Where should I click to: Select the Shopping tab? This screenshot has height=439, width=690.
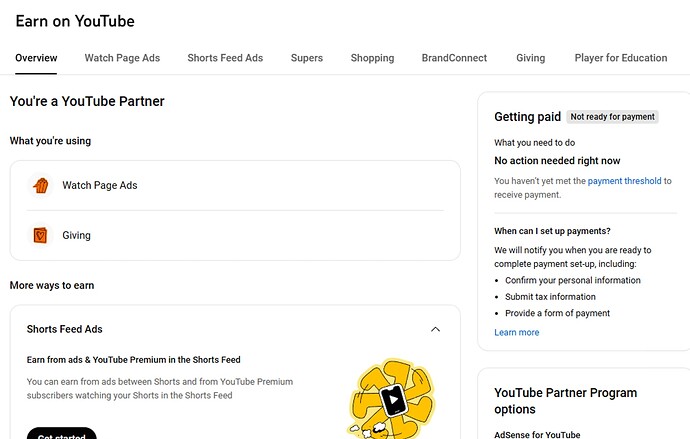pos(372,58)
